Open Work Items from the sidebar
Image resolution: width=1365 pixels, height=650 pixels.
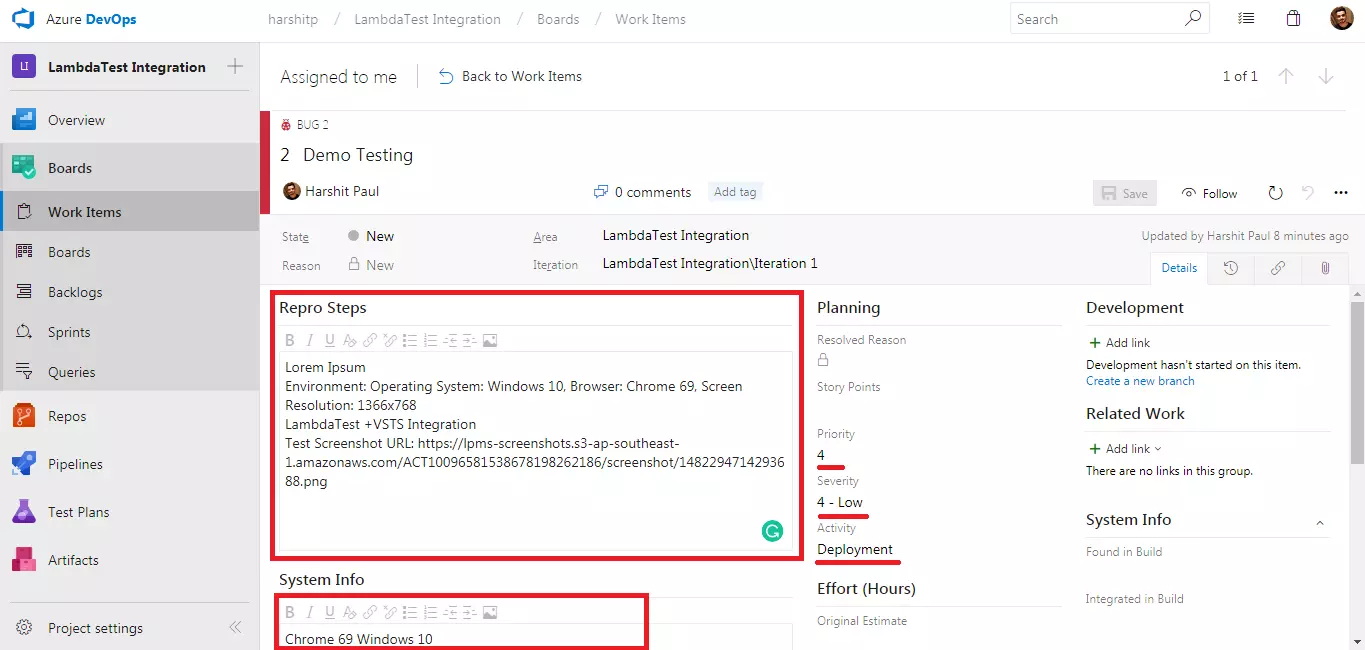84,211
